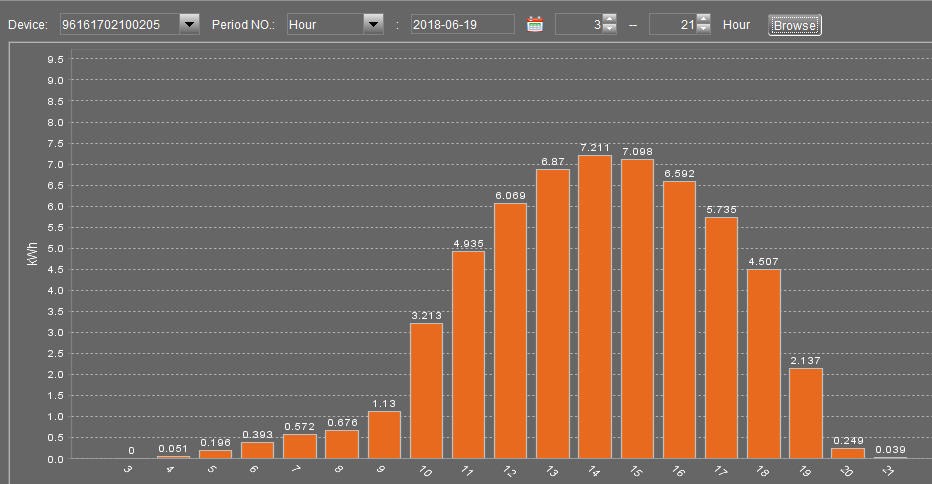The width and height of the screenshot is (932, 484).
Task: Click the bar showing 3.213 kWh
Action: 426,390
